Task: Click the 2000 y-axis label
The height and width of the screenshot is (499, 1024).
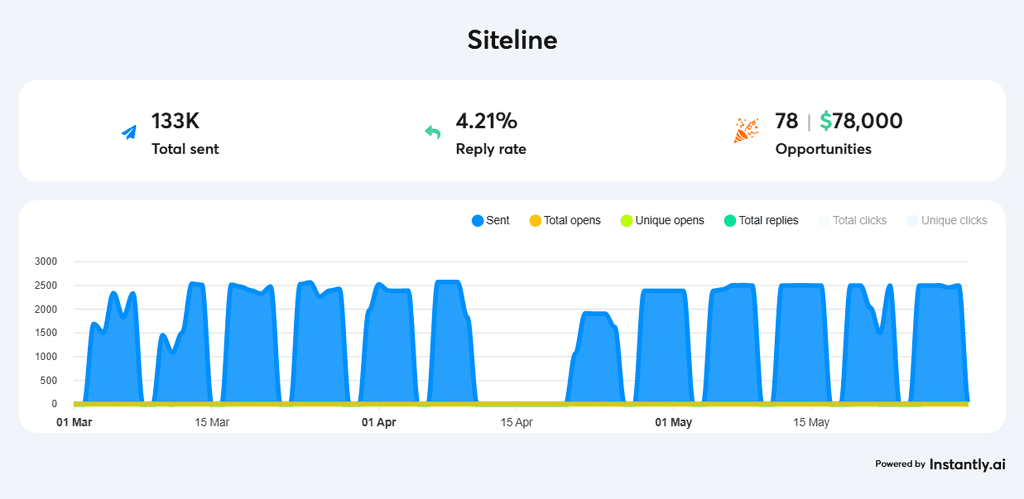Action: (x=46, y=309)
